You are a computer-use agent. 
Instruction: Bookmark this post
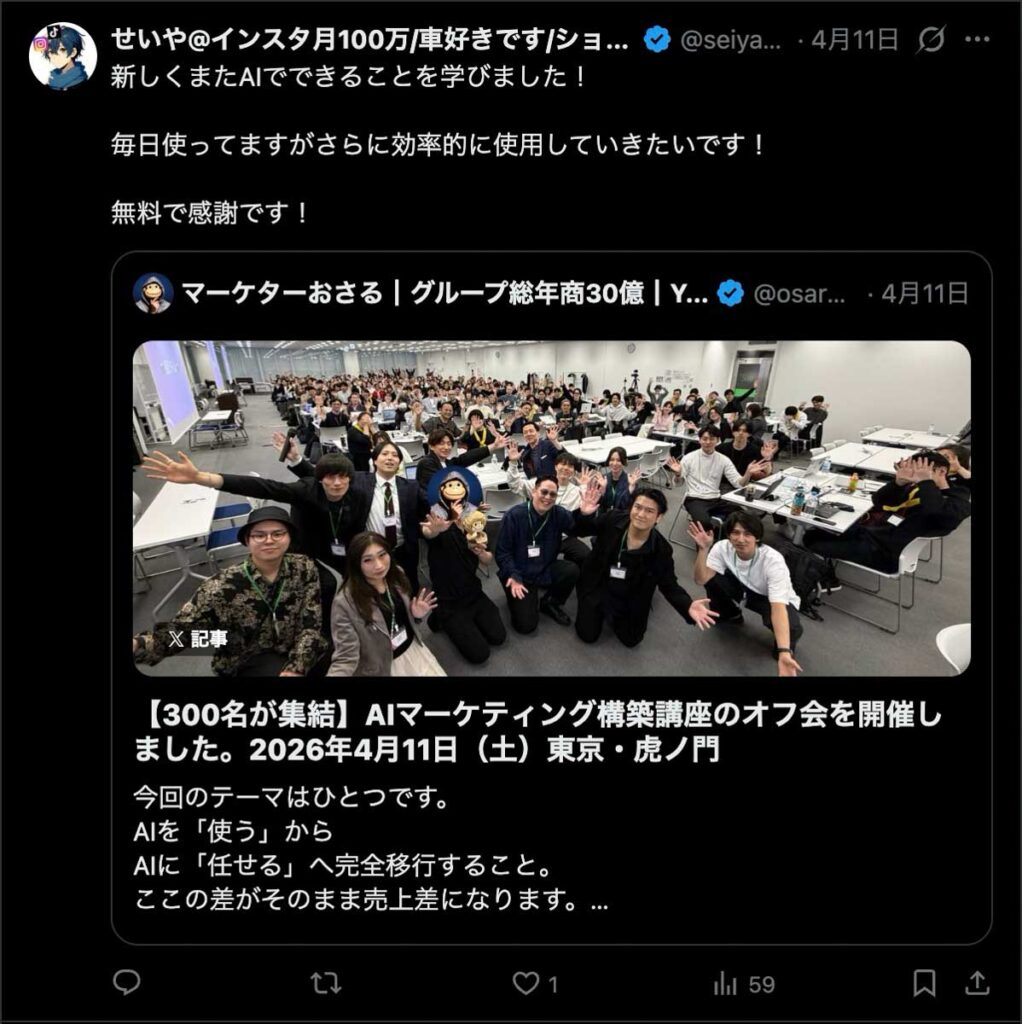924,983
